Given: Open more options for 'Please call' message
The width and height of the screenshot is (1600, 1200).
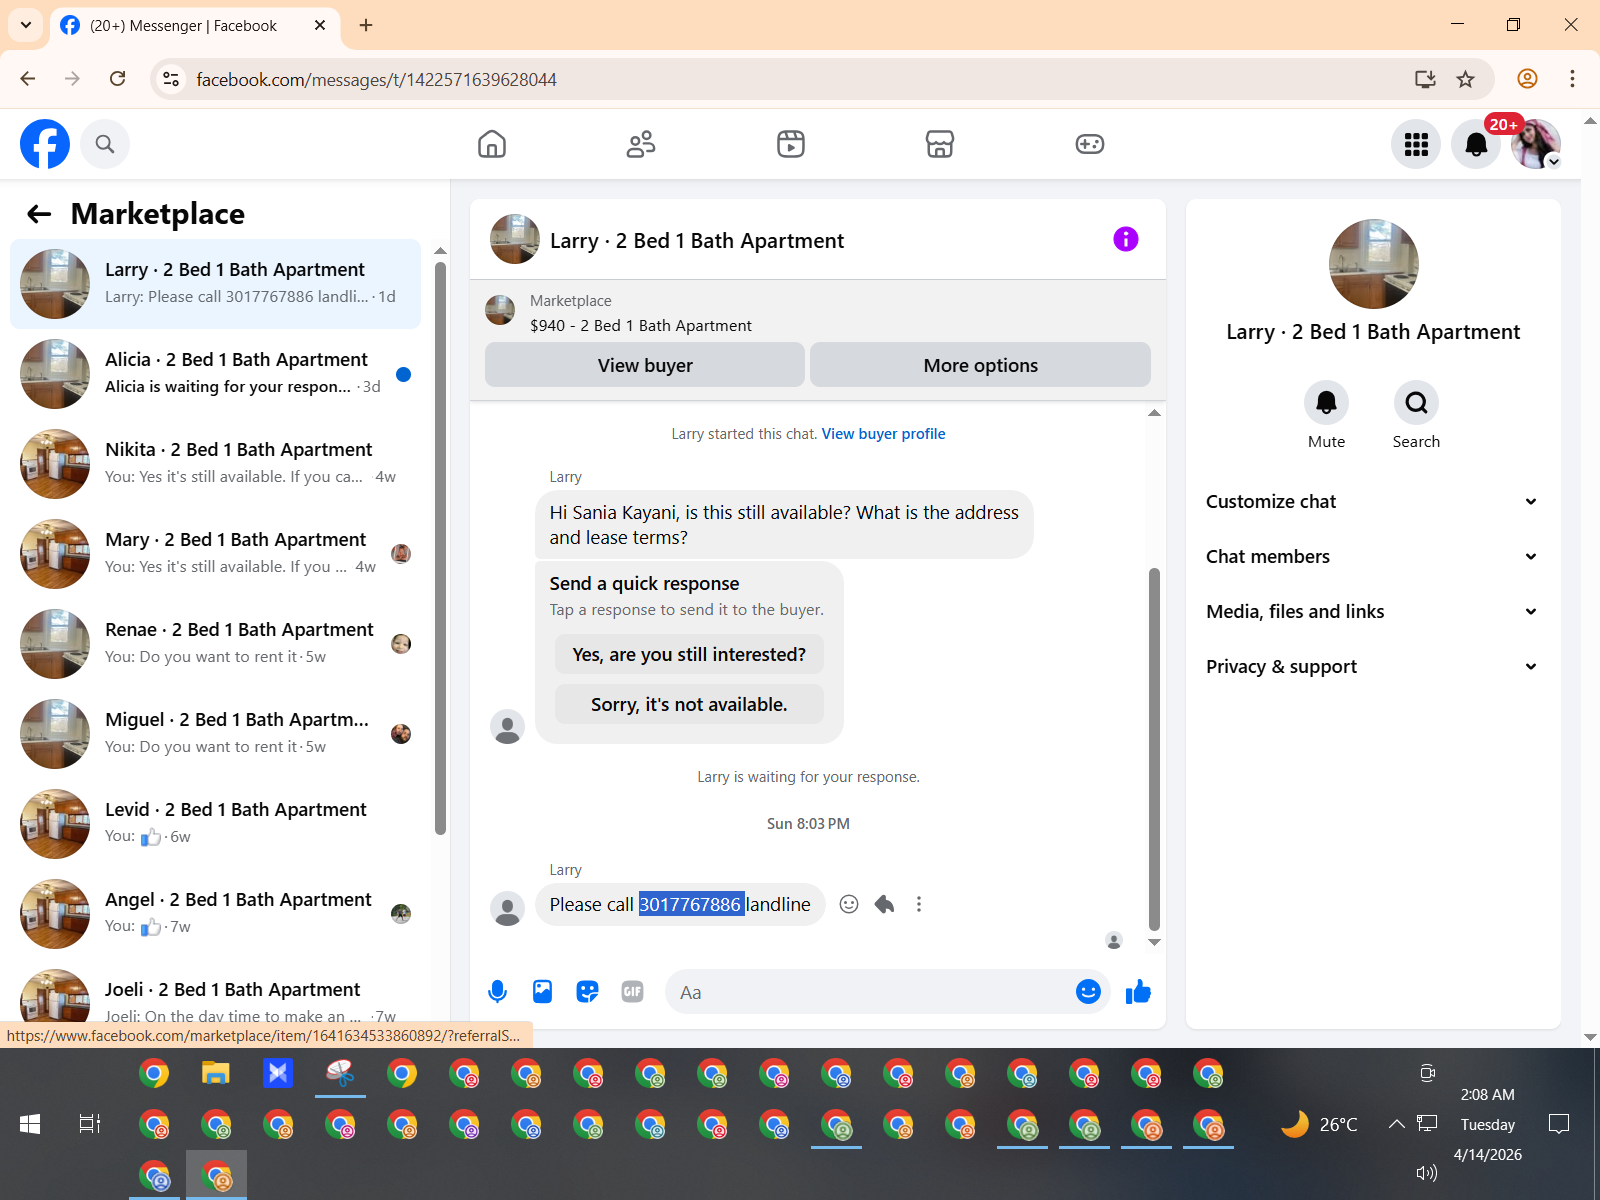Looking at the screenshot, I should pos(919,904).
